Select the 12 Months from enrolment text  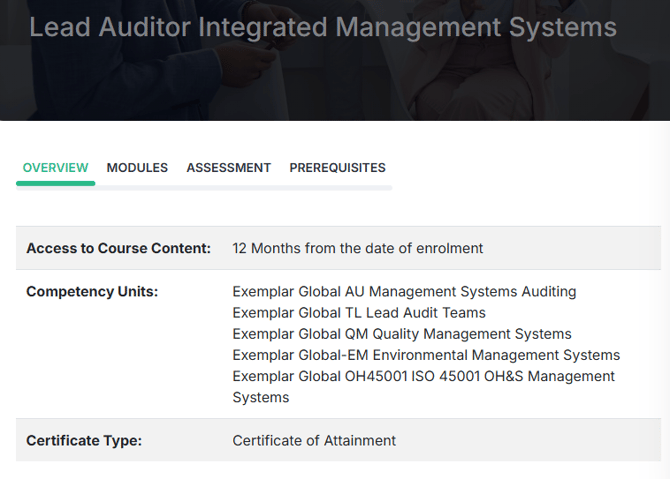point(358,248)
